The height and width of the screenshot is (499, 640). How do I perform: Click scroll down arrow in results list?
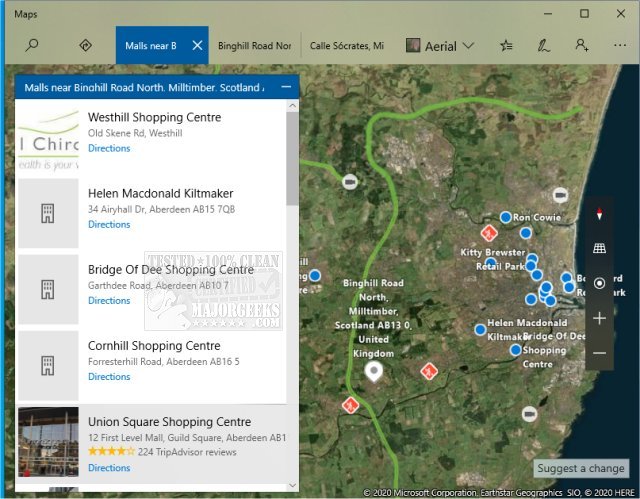292,485
